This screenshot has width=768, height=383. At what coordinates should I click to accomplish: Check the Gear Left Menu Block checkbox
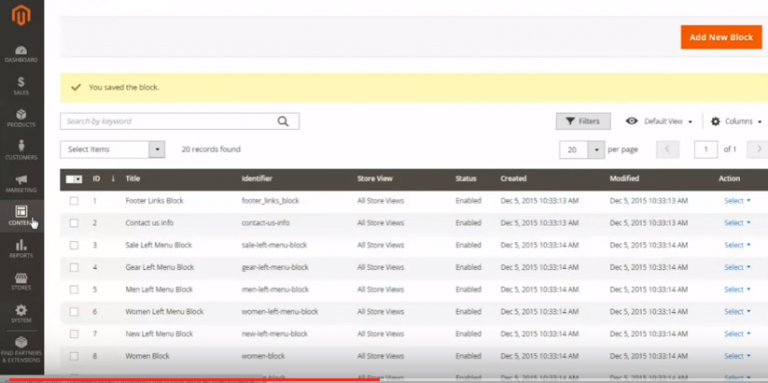click(74, 267)
